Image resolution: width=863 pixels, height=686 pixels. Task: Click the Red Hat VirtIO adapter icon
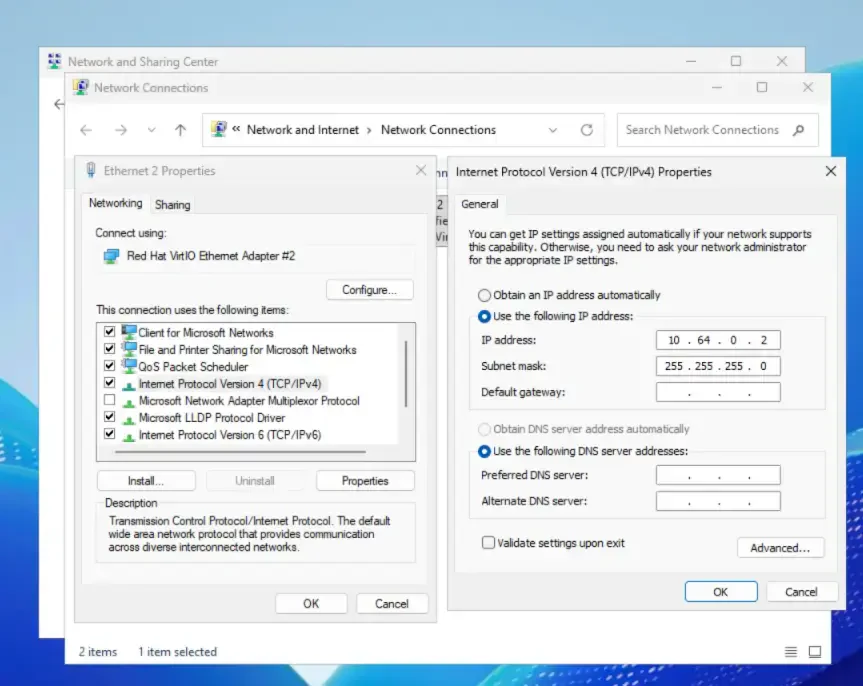111,256
